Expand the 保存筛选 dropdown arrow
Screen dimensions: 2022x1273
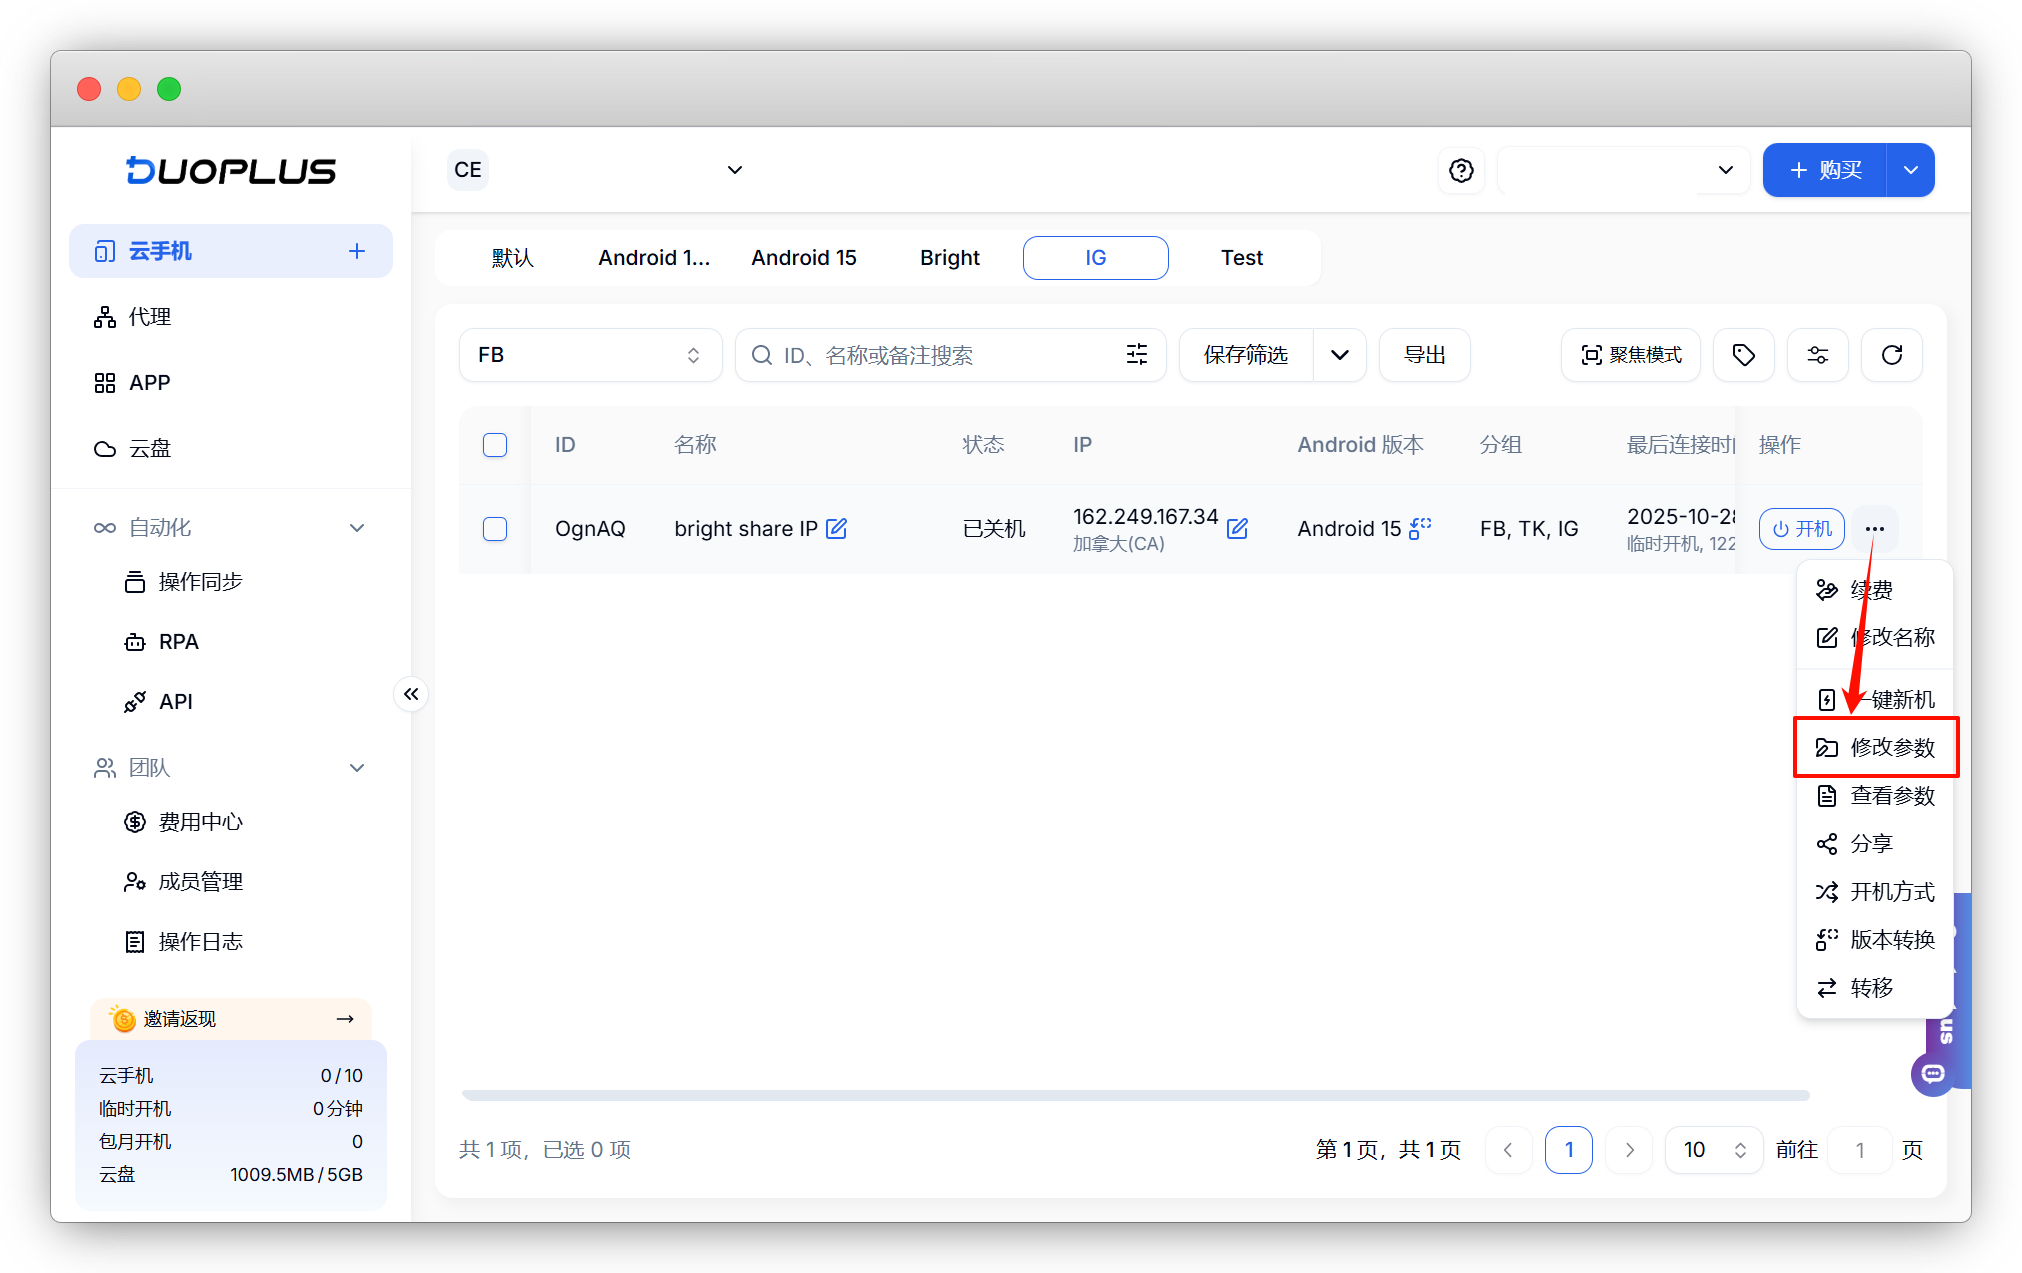(1340, 355)
